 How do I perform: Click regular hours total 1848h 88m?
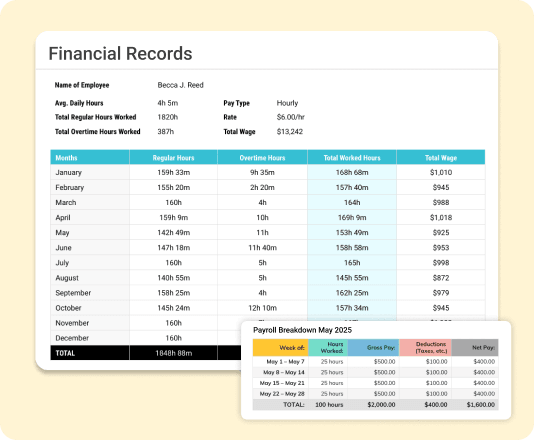pos(173,353)
